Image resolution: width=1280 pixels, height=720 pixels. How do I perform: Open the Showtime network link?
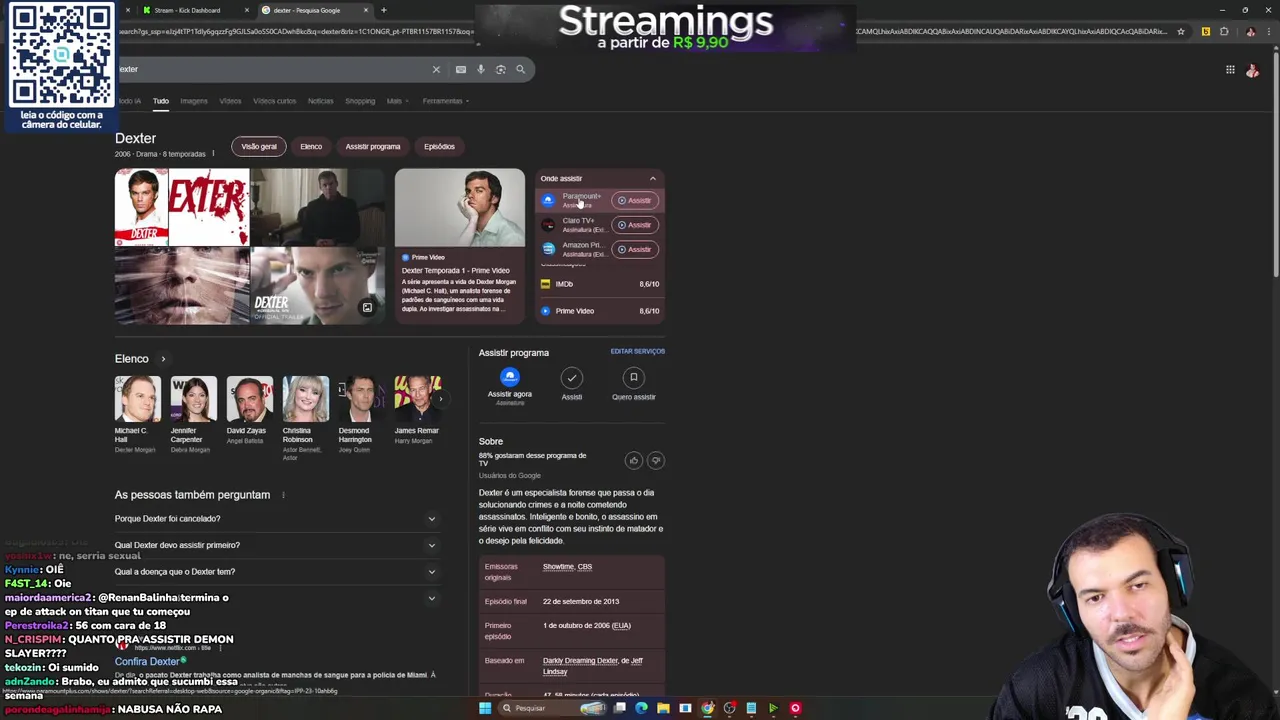tap(557, 567)
